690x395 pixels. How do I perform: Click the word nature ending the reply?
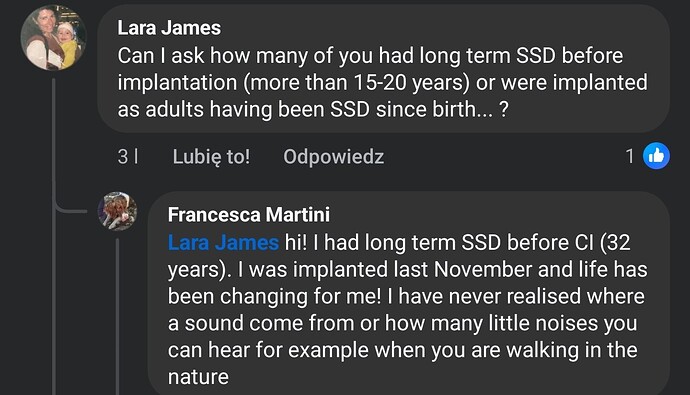[198, 377]
